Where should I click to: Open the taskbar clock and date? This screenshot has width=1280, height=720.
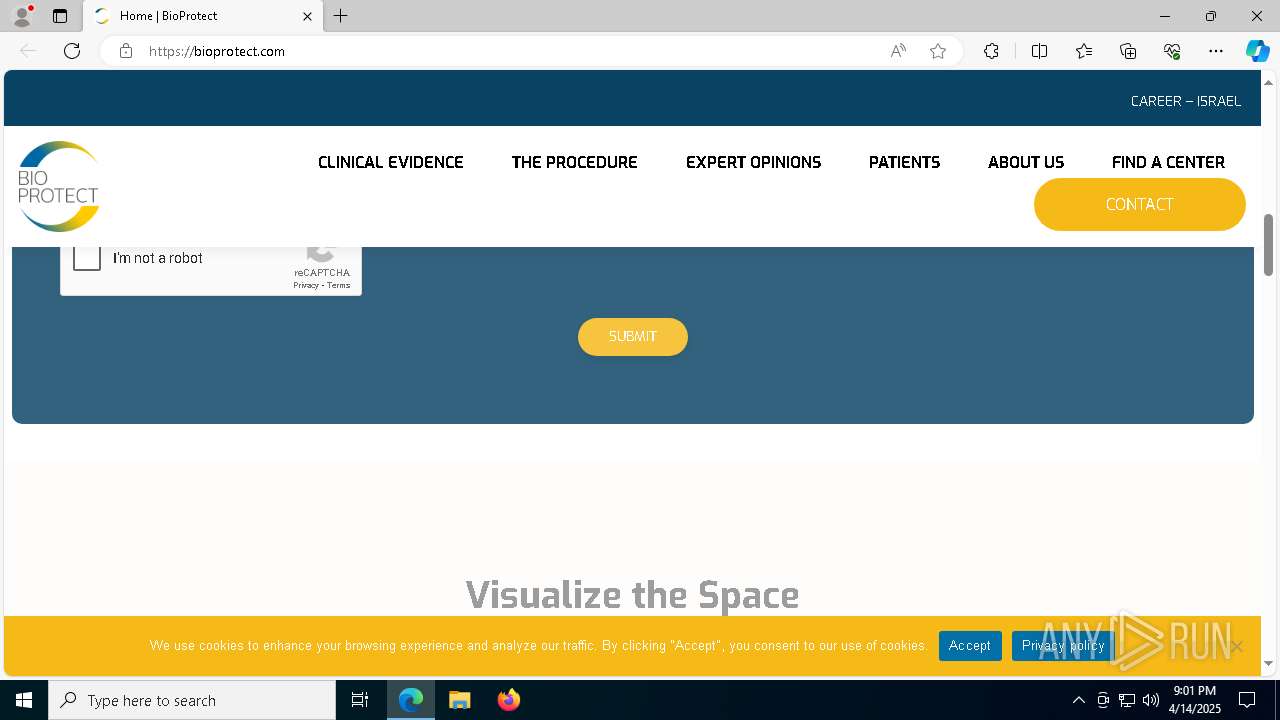pyautogui.click(x=1195, y=700)
